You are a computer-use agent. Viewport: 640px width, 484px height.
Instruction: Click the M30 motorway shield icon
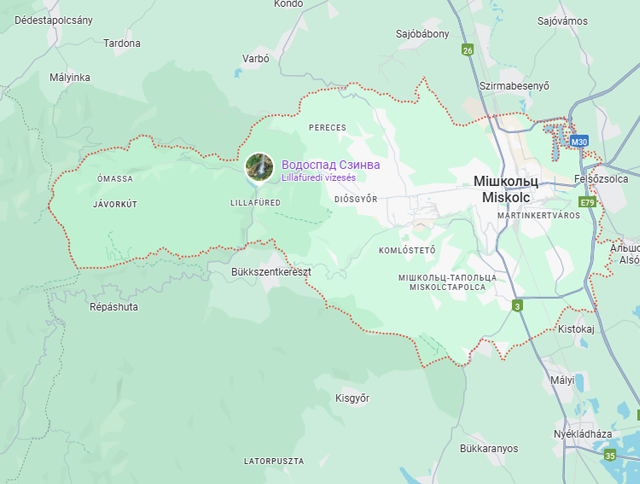point(579,142)
